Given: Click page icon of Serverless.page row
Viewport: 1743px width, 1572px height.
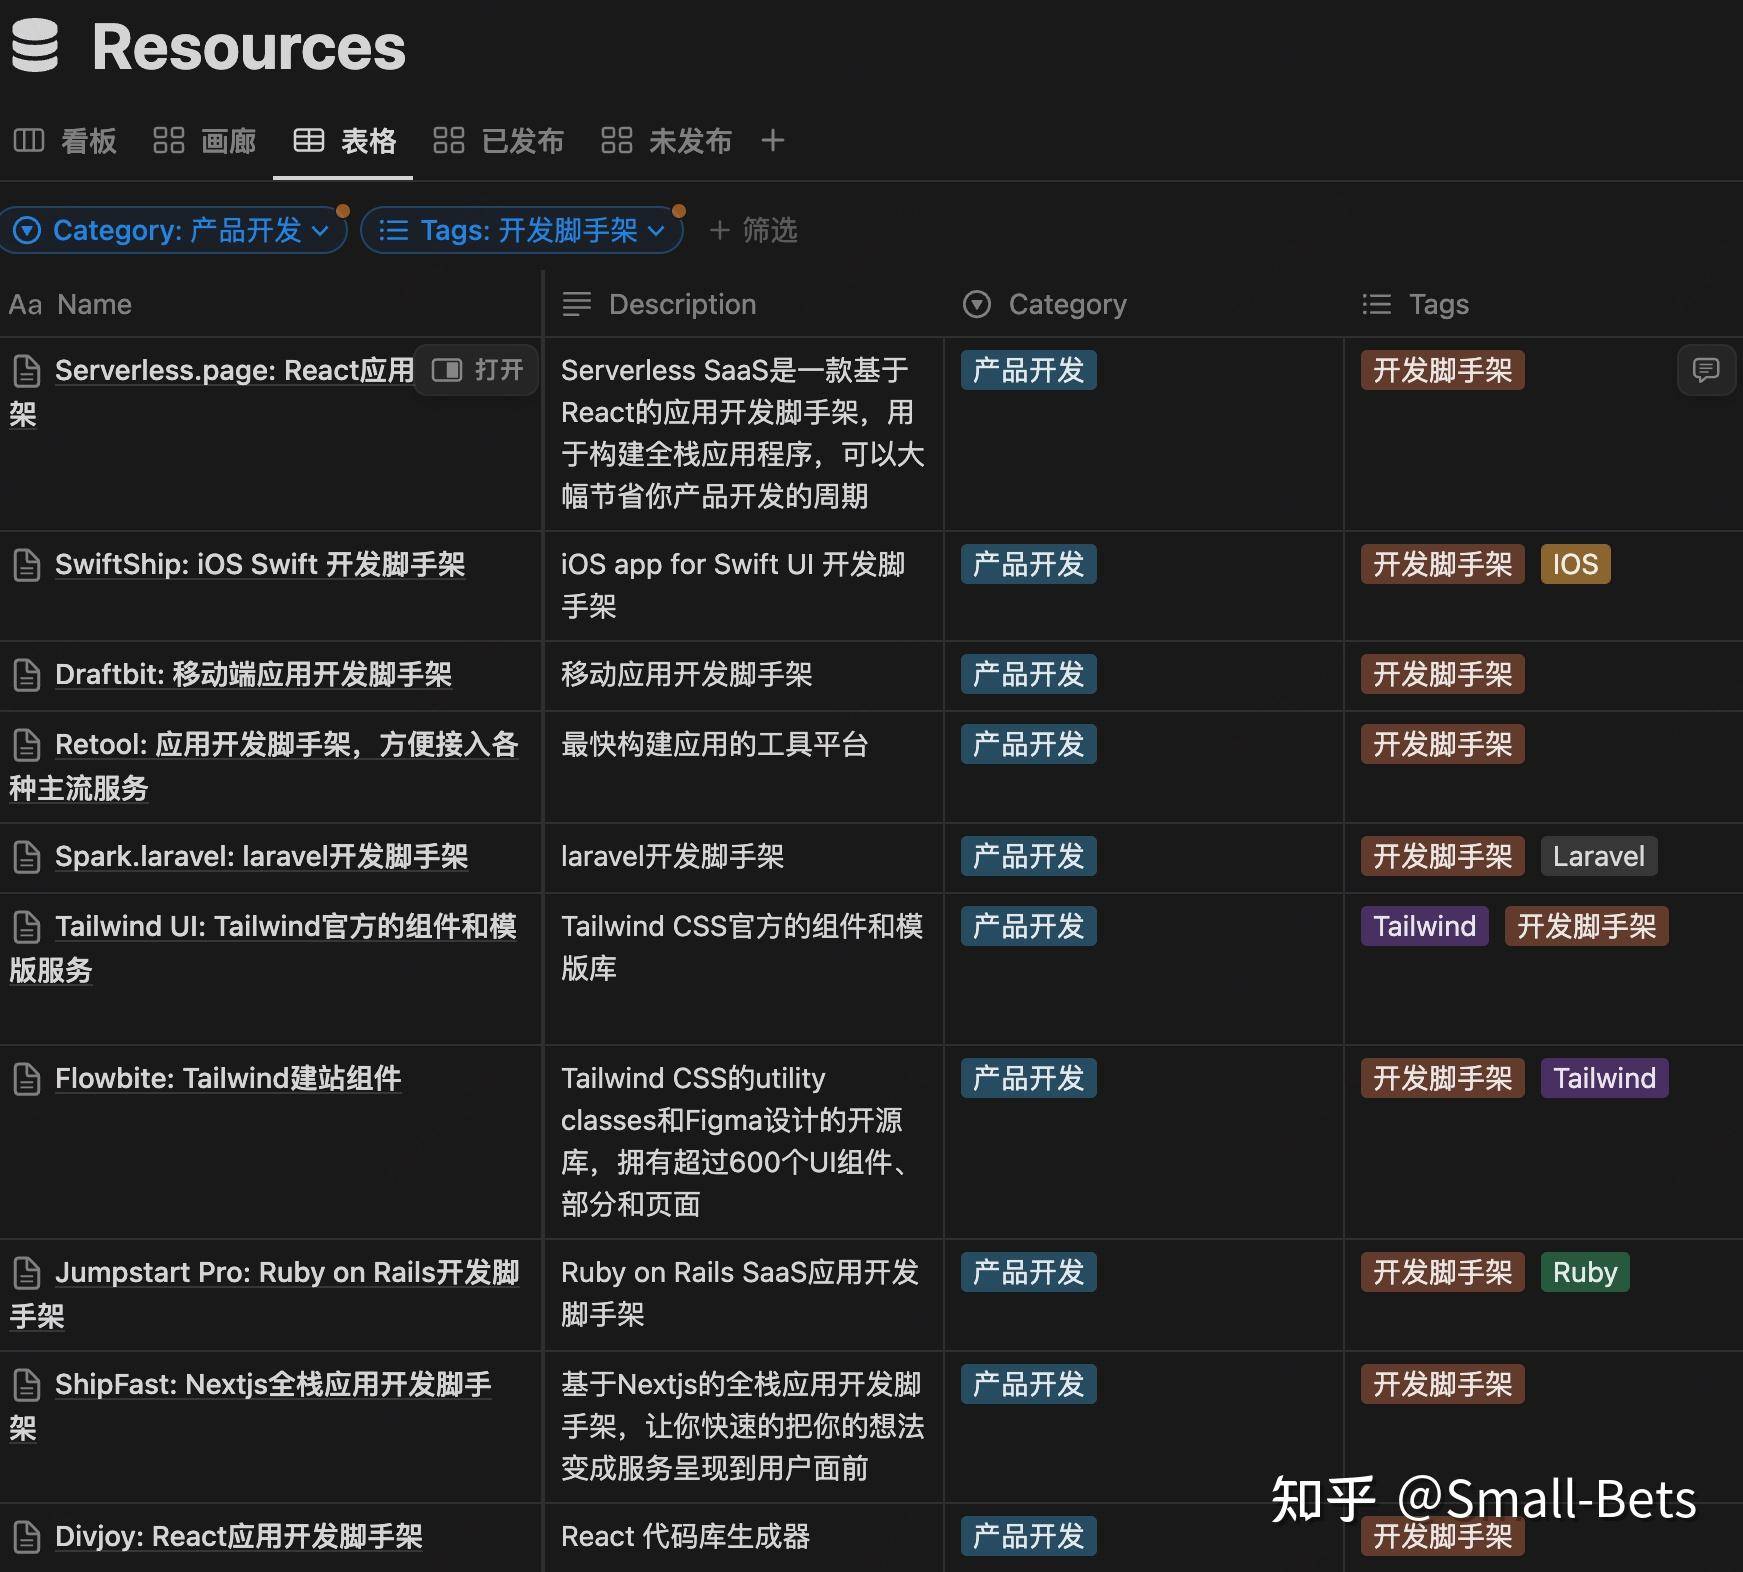Looking at the screenshot, I should click(x=27, y=371).
